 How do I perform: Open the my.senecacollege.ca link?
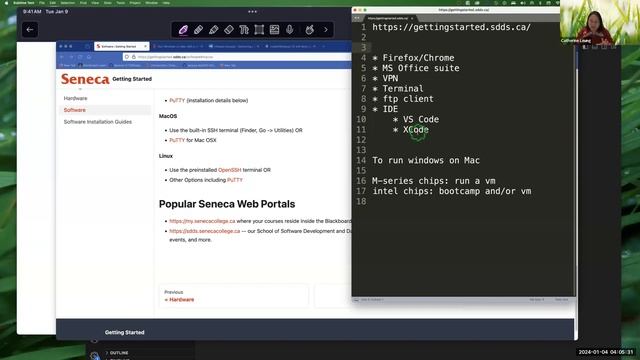pyautogui.click(x=202, y=221)
